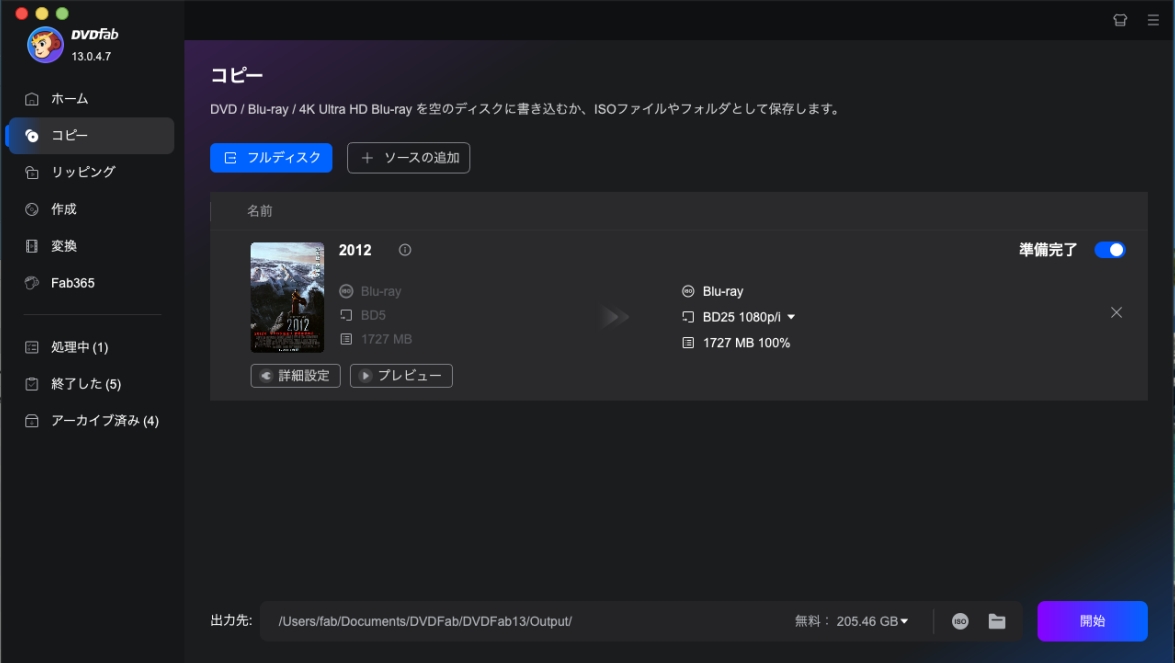Click the DVDFab mascot logo

click(x=45, y=45)
